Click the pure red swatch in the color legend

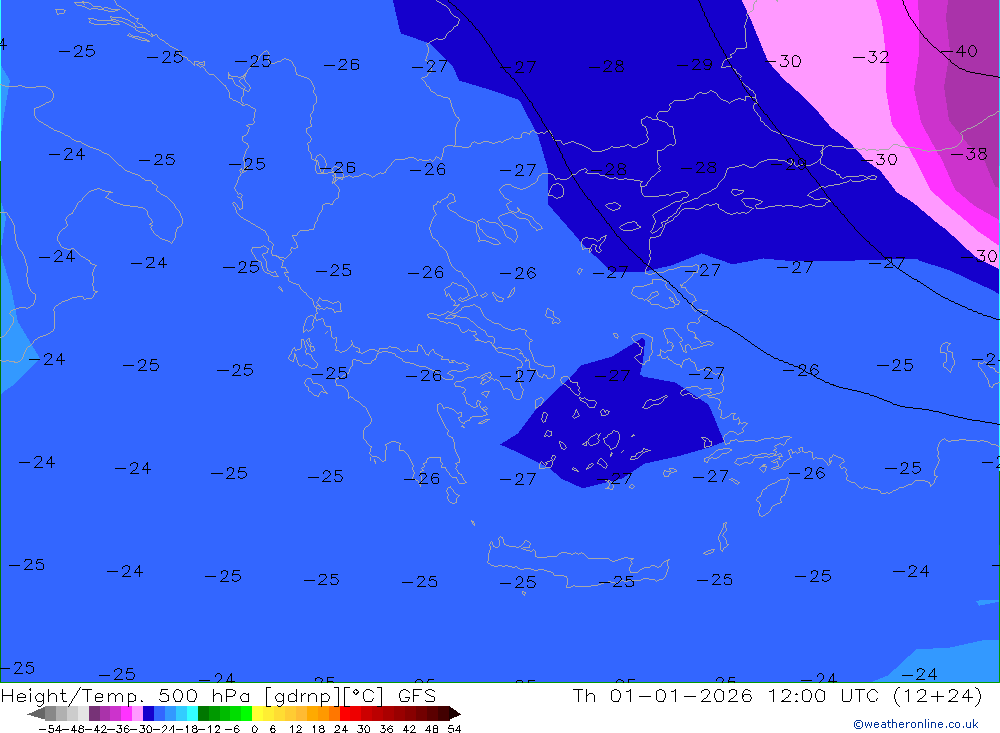click(345, 714)
